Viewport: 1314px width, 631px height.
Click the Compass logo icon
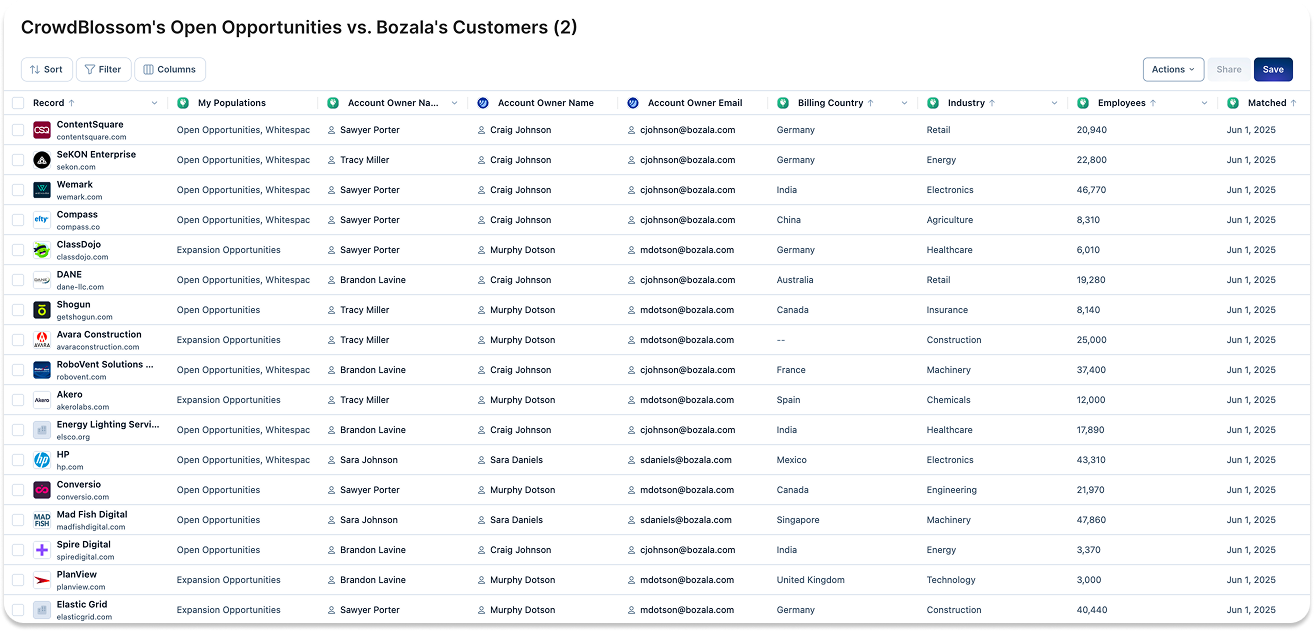(42, 220)
